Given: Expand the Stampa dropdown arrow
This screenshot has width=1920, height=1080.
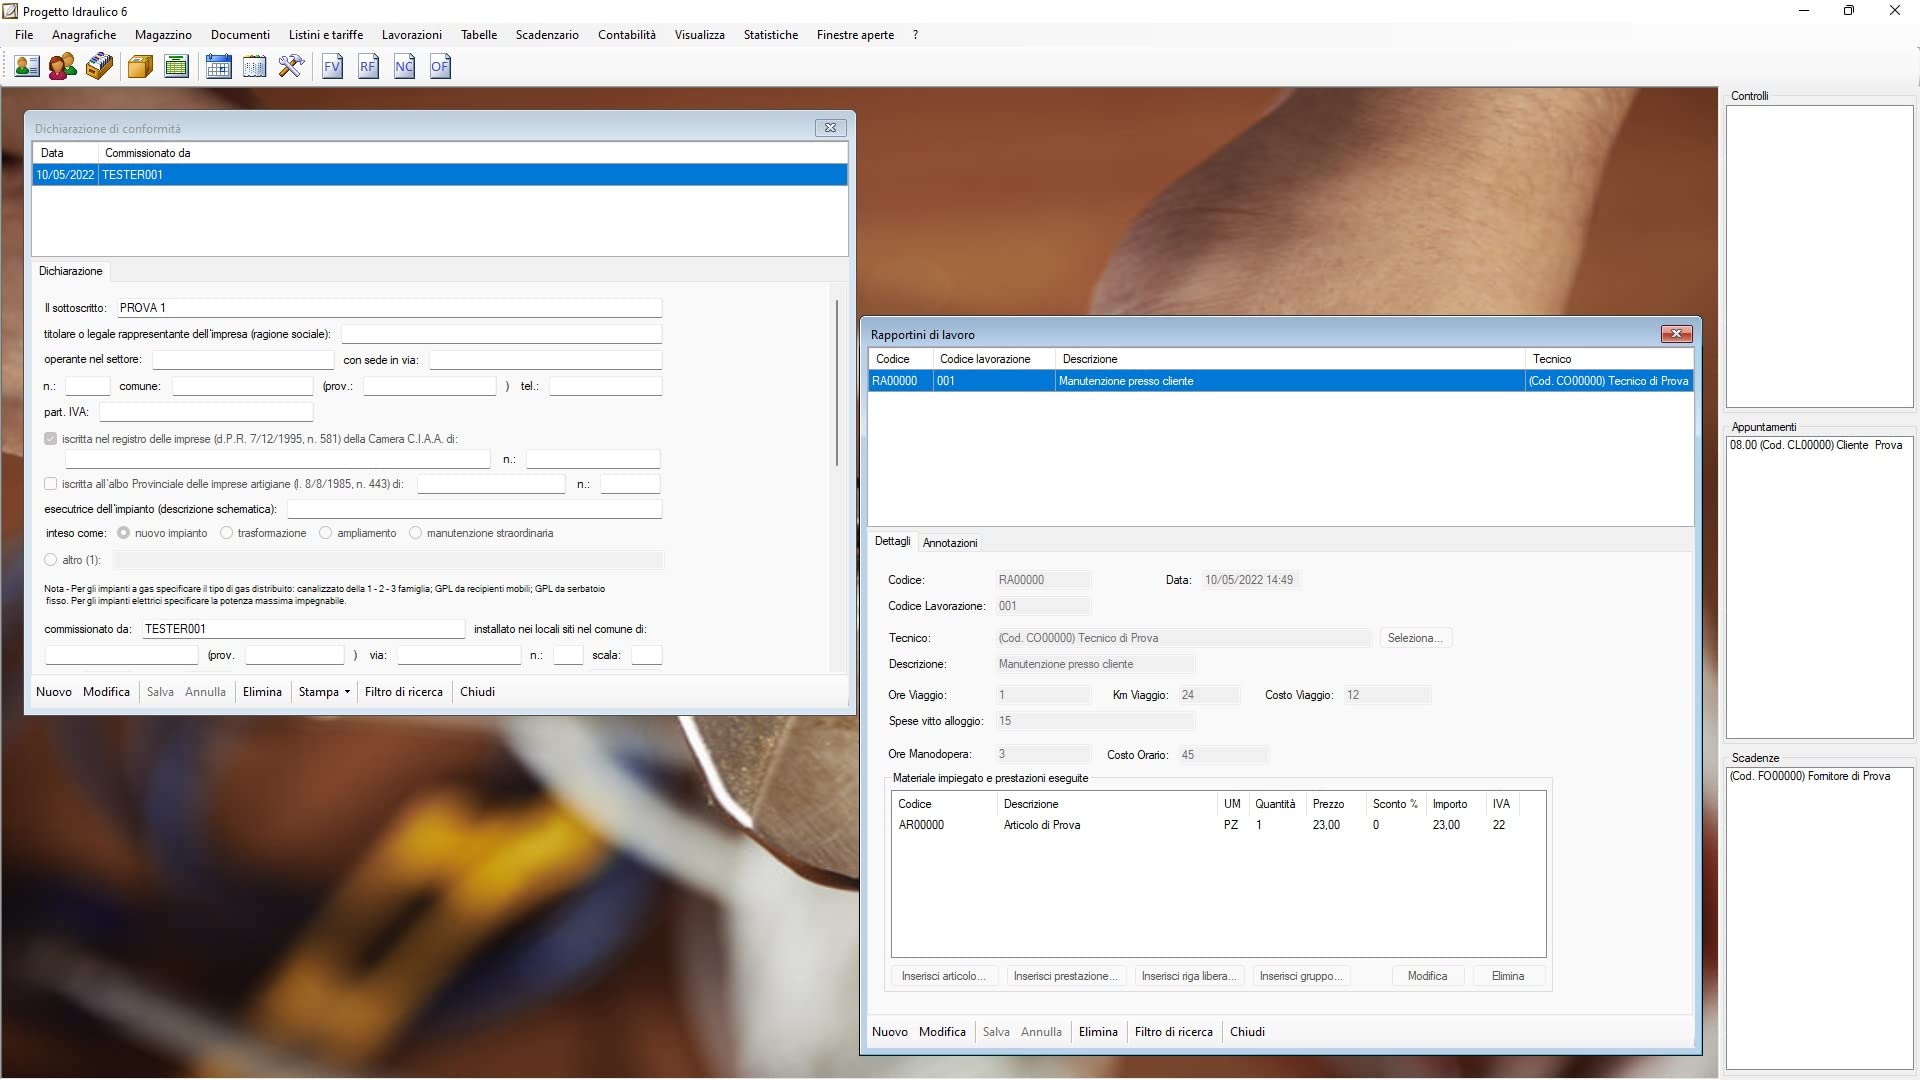Looking at the screenshot, I should click(x=347, y=692).
